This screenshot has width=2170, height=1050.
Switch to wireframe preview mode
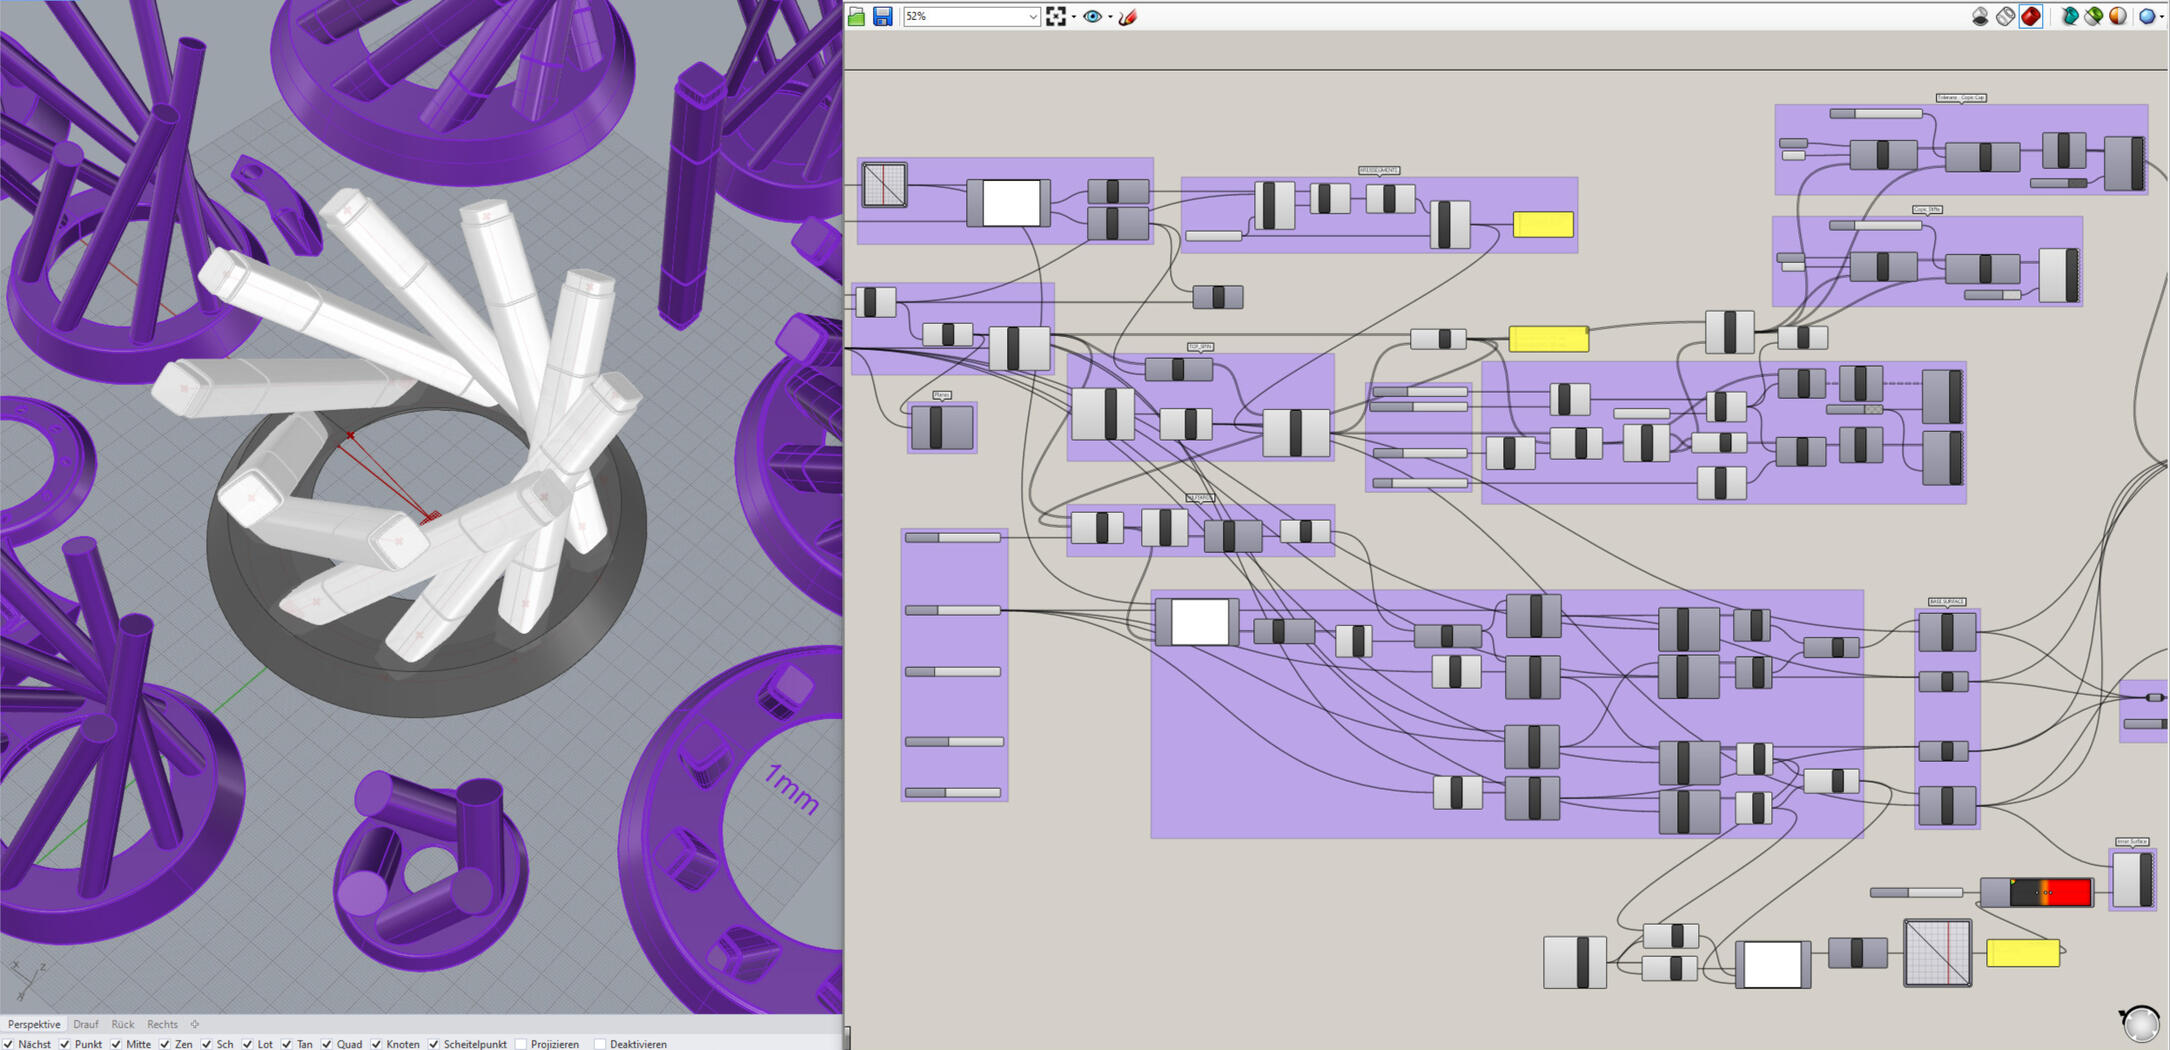click(x=2004, y=17)
